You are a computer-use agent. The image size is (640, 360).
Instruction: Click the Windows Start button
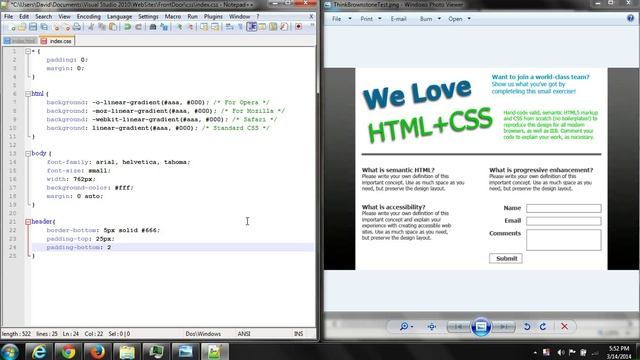click(10, 351)
